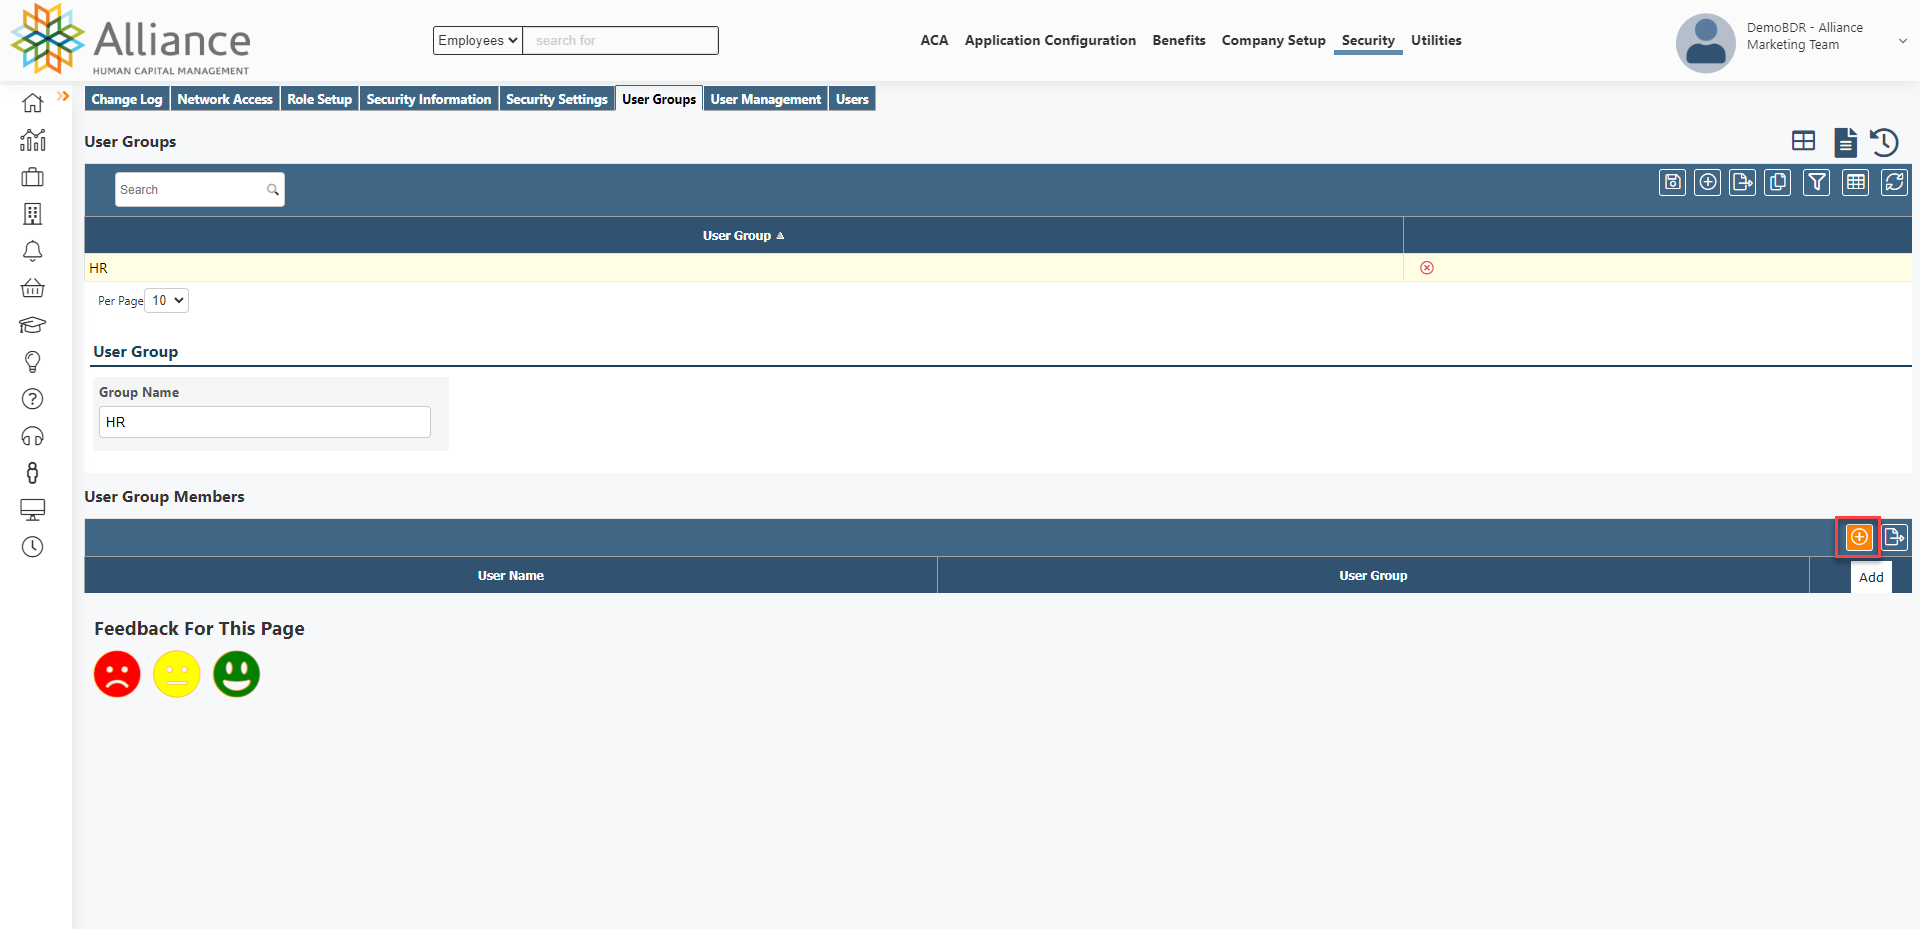Switch to the Security Information tab

pos(429,99)
